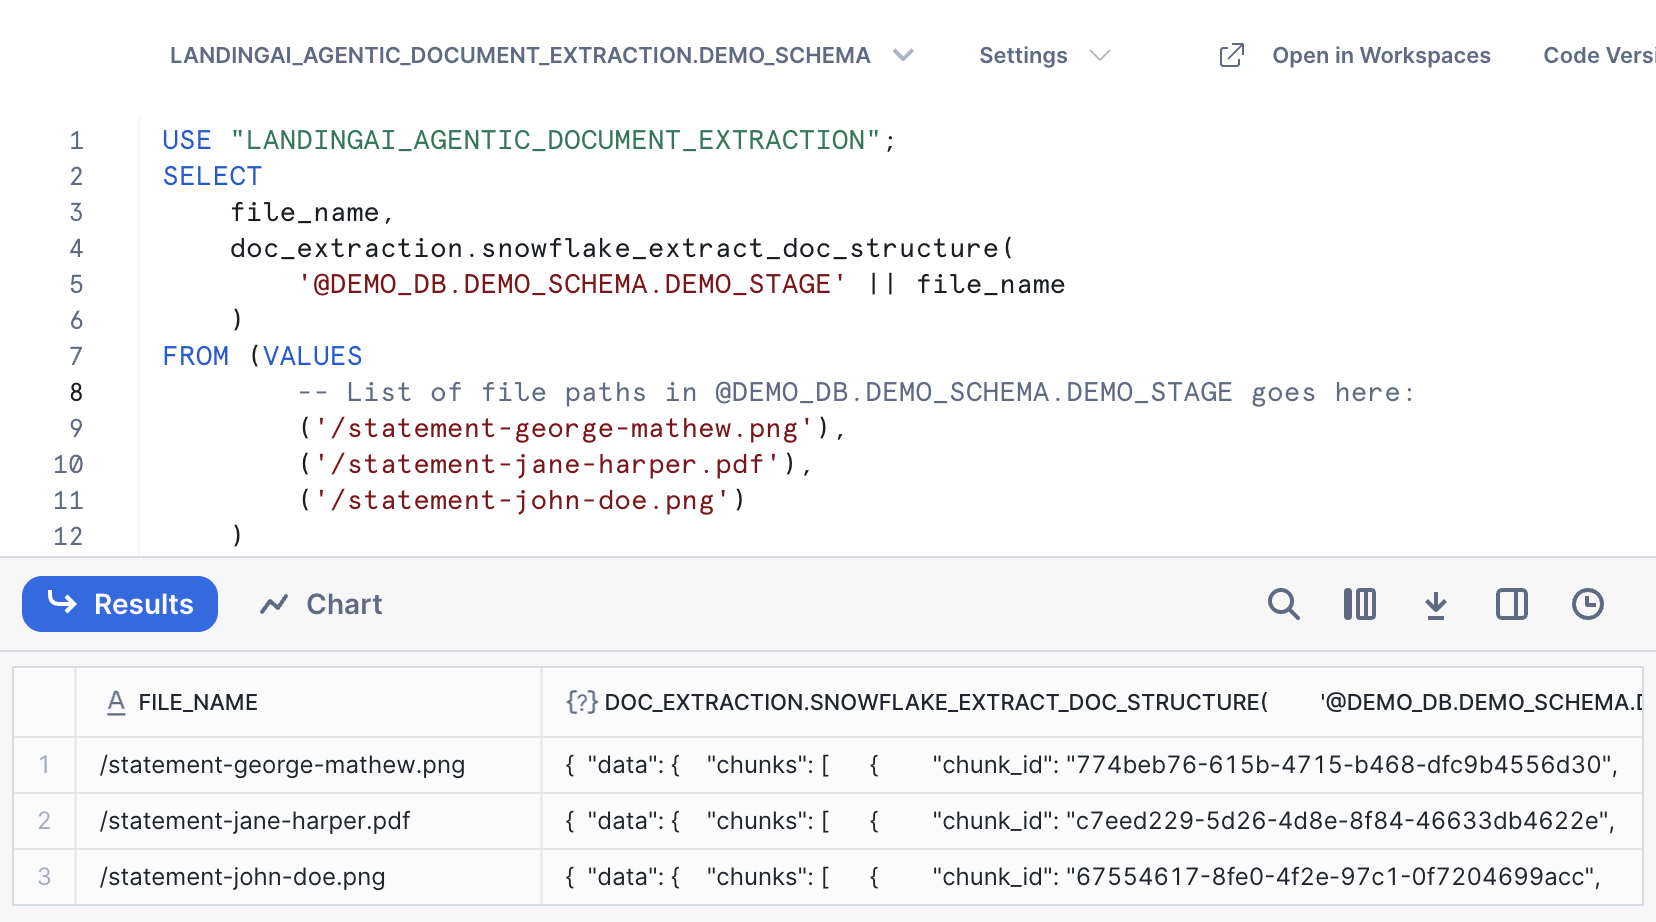The height and width of the screenshot is (922, 1656).
Task: Click '/statement-george-mathew.png' string in editor line 9
Action: click(x=564, y=428)
